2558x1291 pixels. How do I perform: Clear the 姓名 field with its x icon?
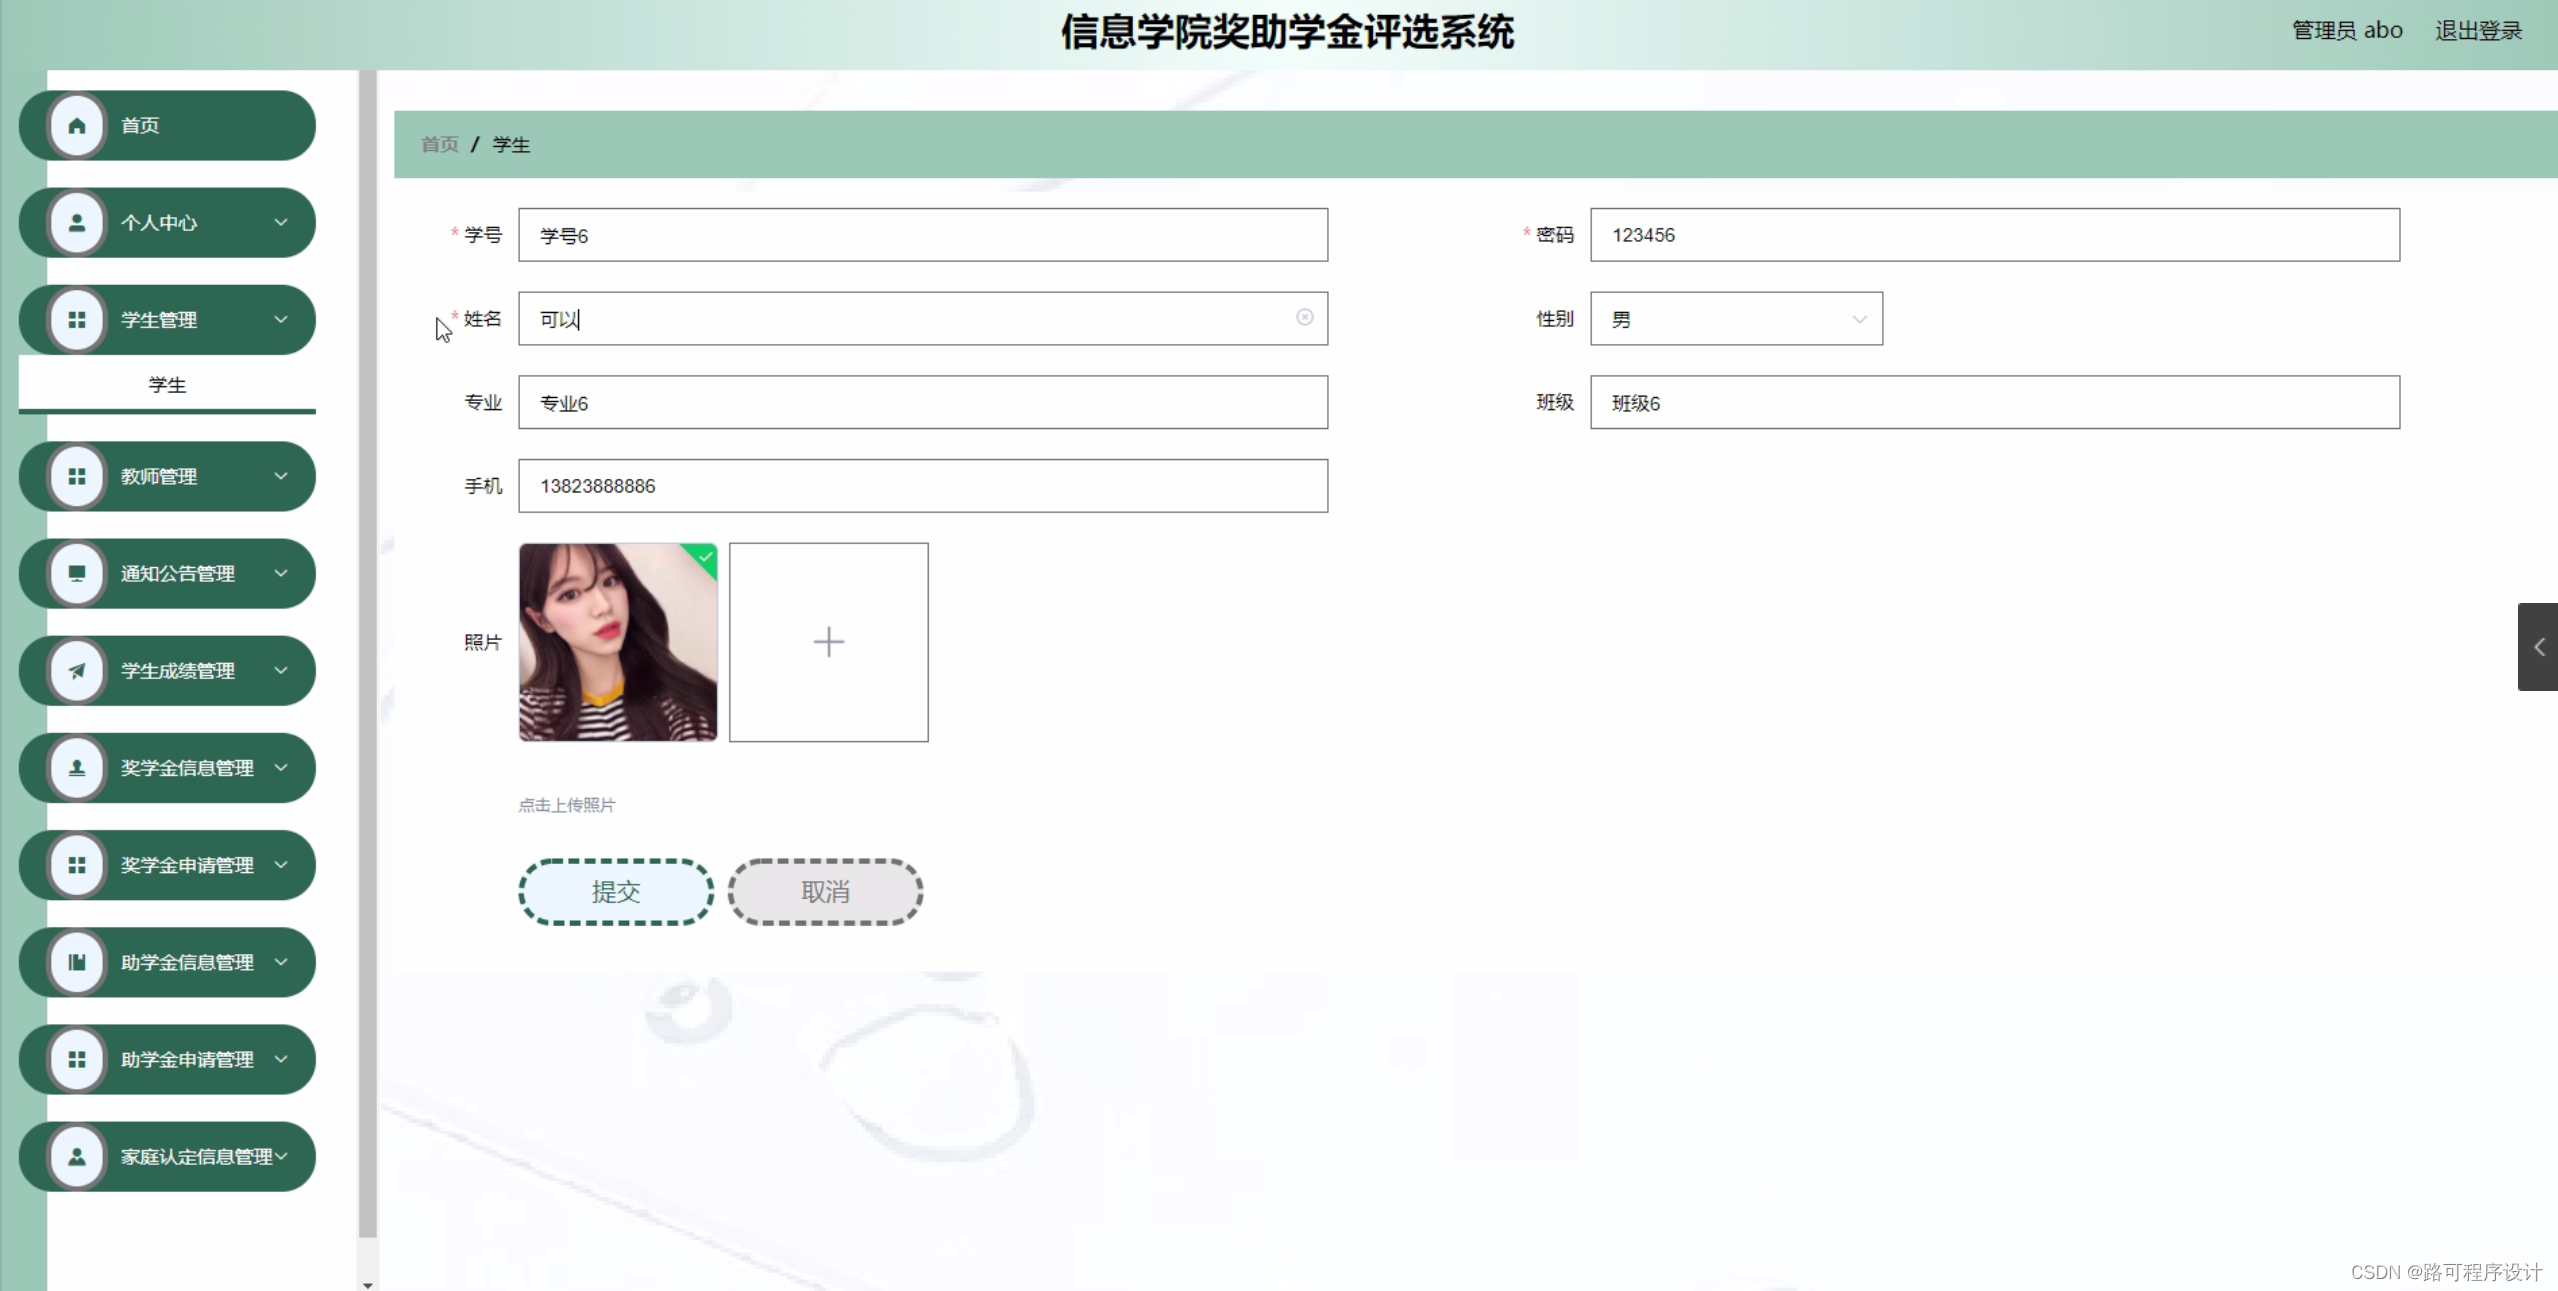pos(1304,317)
